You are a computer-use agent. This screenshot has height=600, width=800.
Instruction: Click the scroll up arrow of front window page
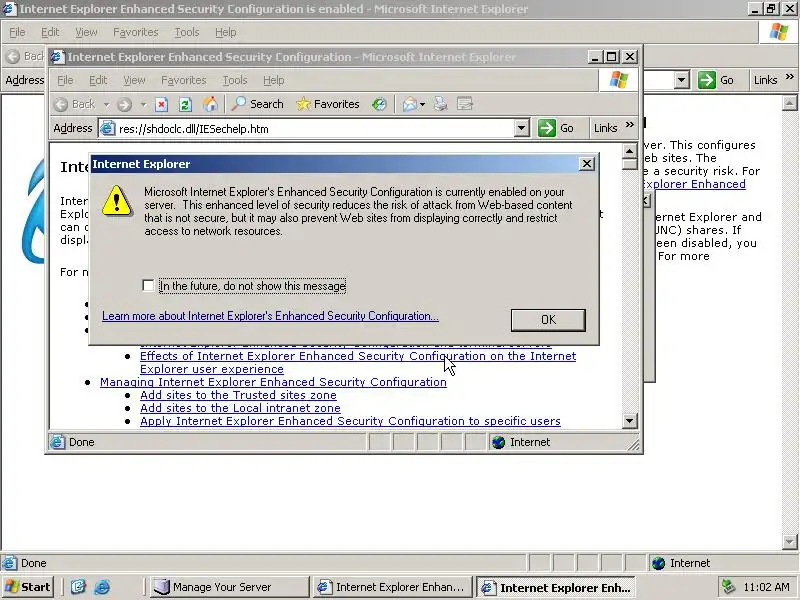pos(630,151)
